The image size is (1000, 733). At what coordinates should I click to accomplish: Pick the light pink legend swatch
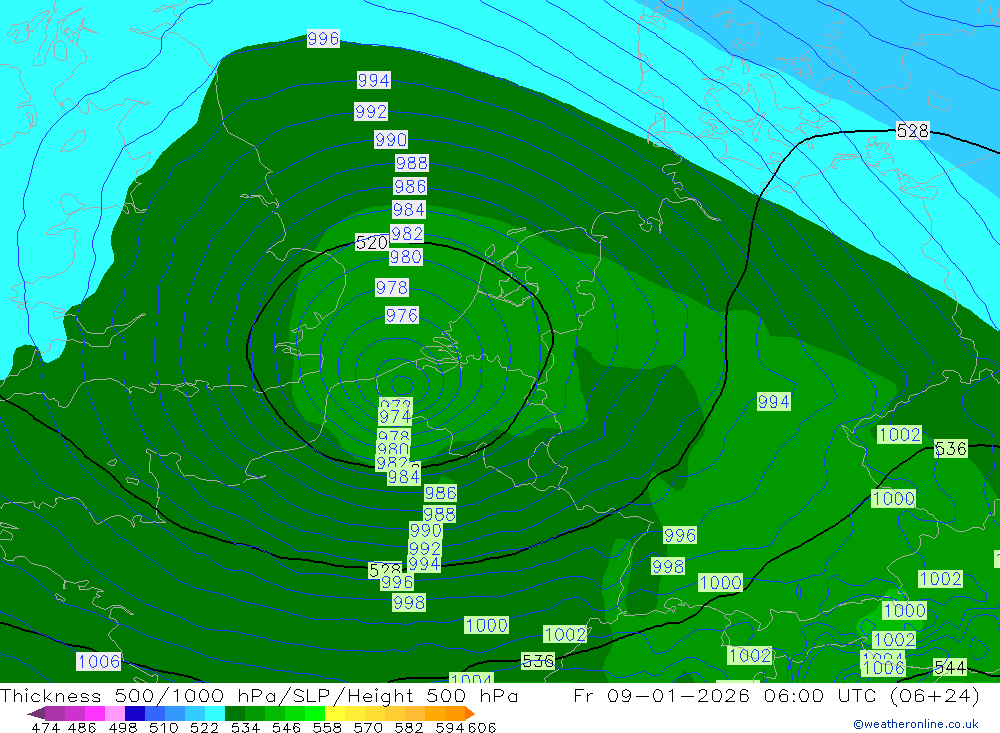pyautogui.click(x=115, y=713)
